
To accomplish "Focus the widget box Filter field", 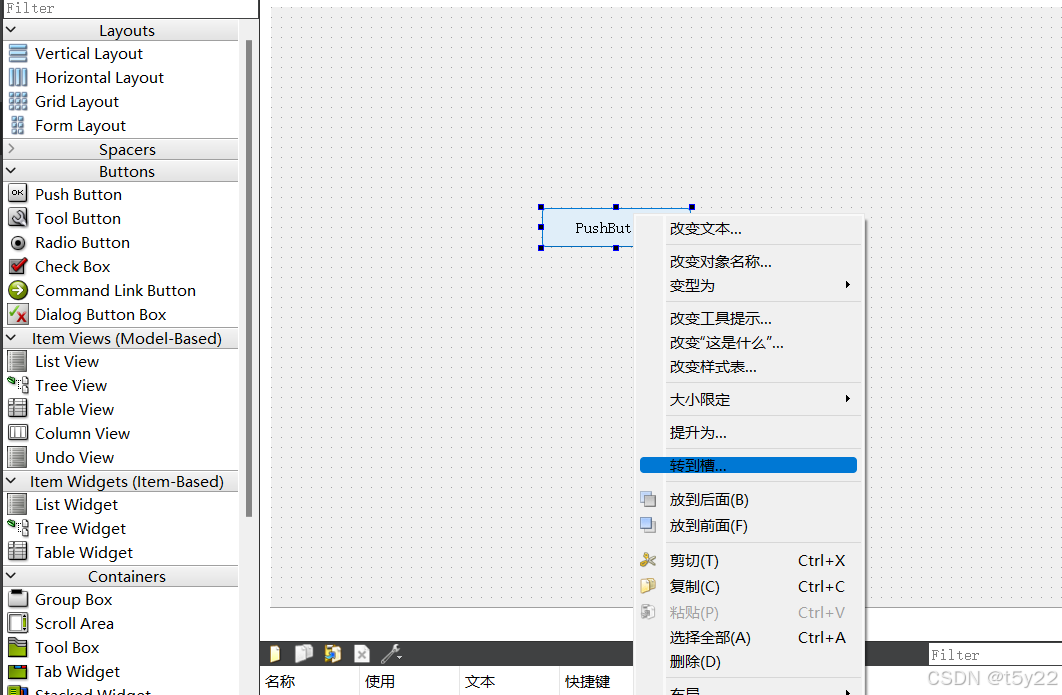I will click(129, 8).
